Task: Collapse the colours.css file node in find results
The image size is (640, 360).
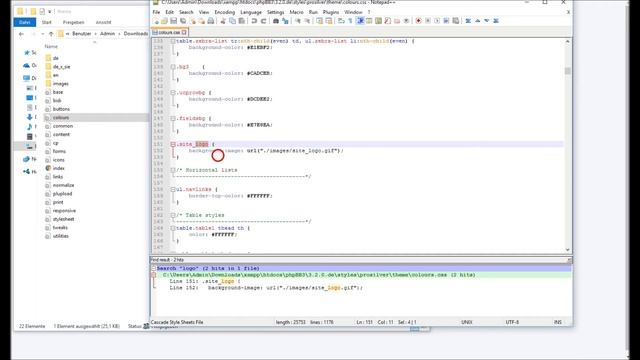Action: click(154, 275)
